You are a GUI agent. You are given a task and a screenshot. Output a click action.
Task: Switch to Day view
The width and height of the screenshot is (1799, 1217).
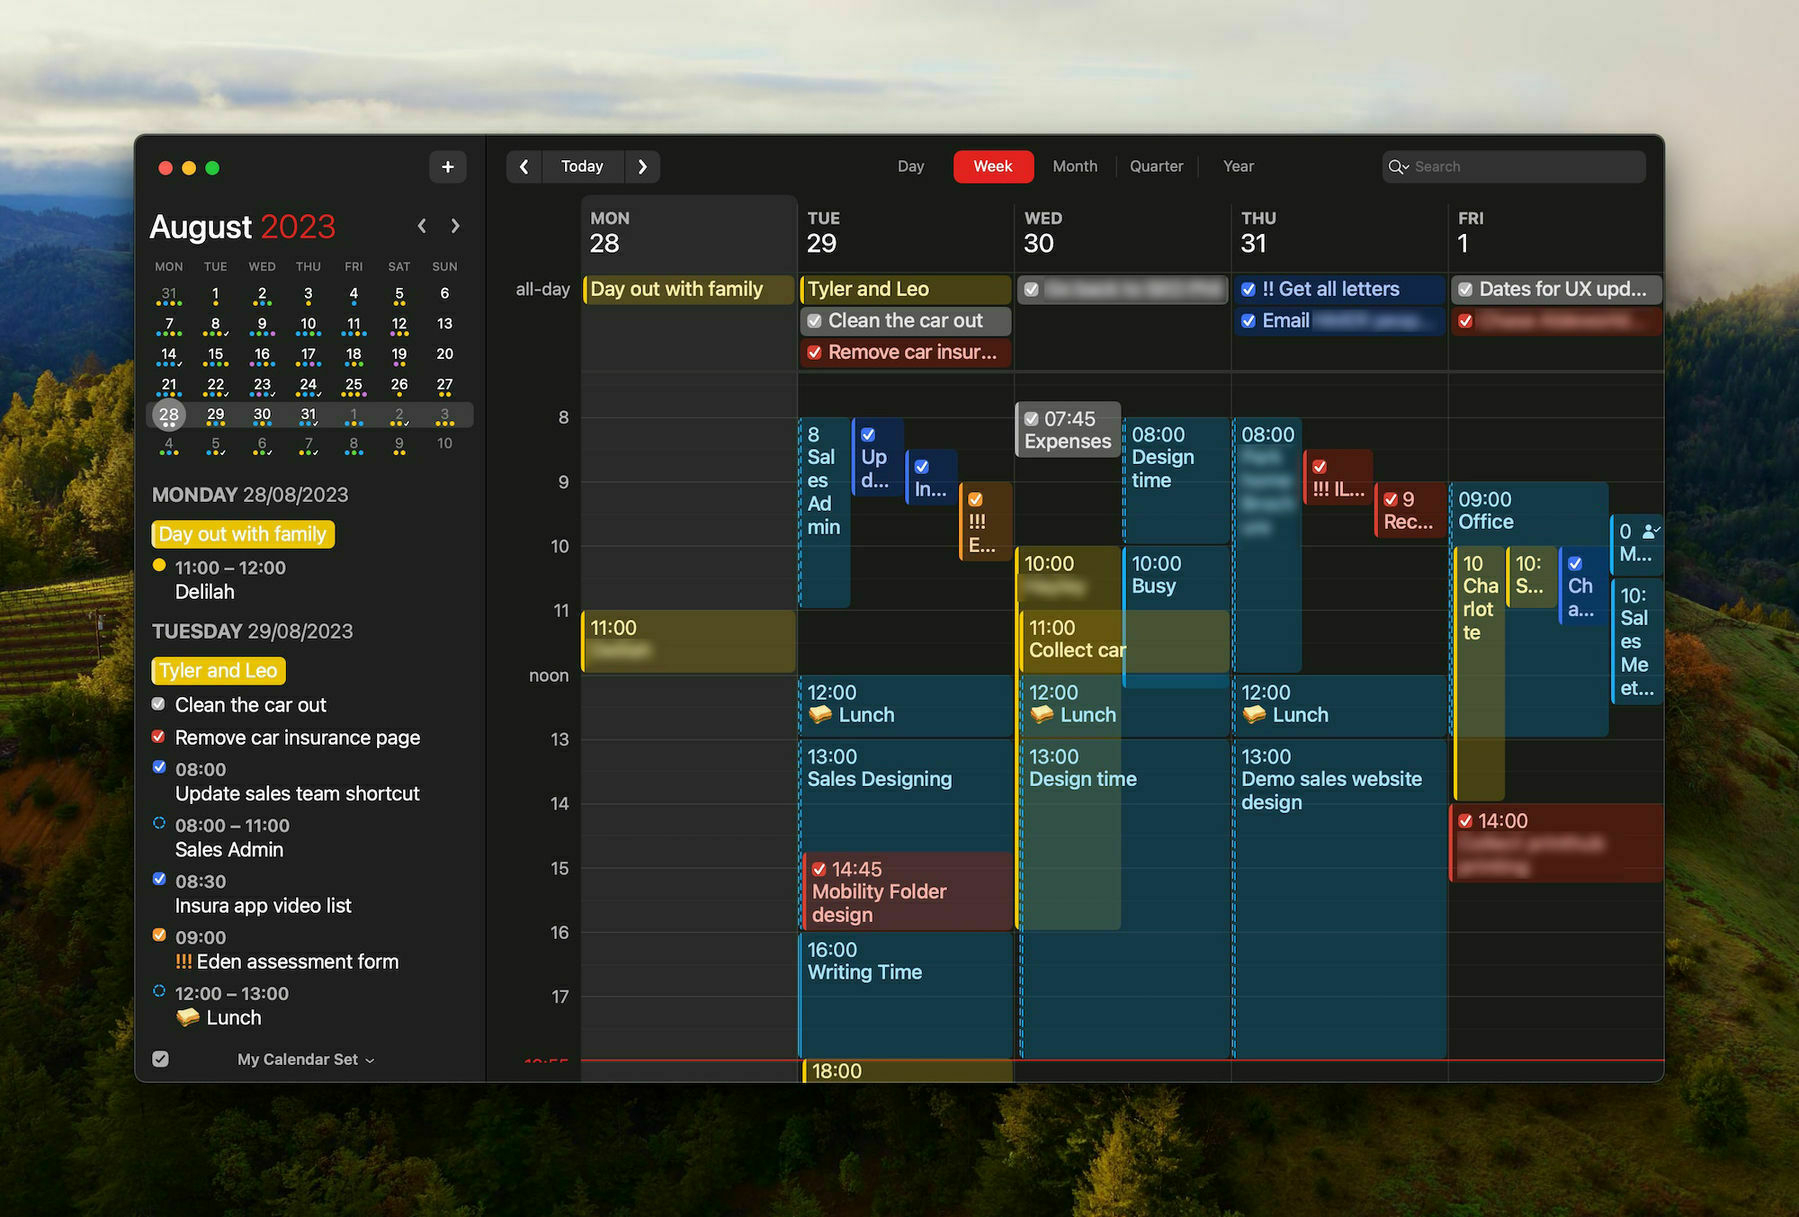tap(910, 167)
